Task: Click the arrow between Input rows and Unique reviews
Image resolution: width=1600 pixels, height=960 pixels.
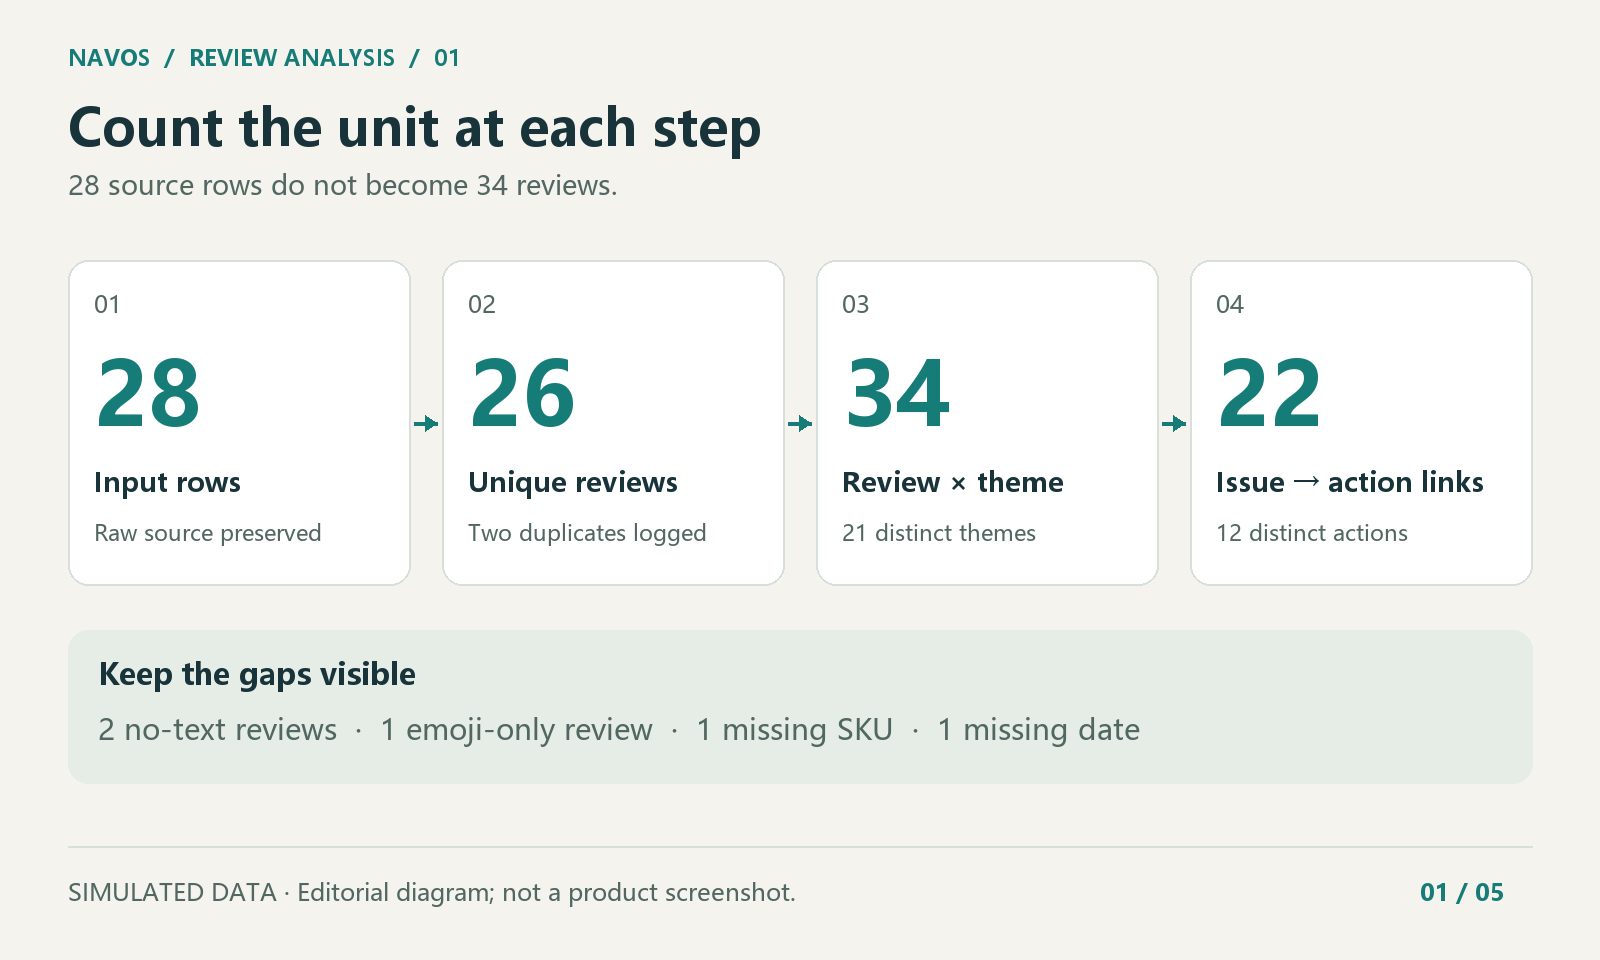Action: point(426,424)
